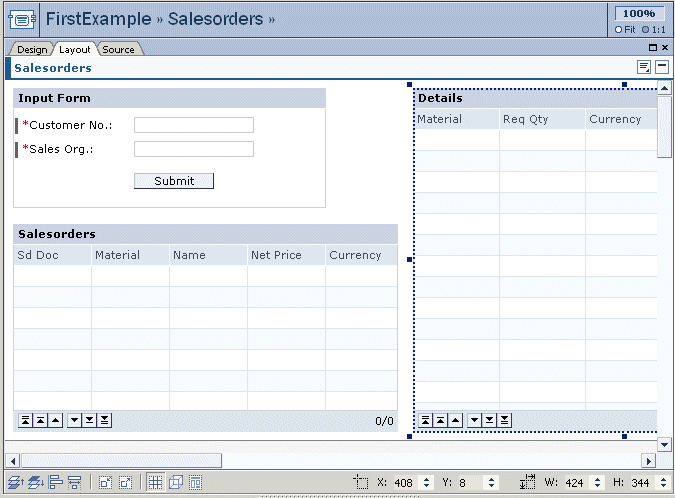Click the 100% zoom value box
Screen dimensions: 675x498
coord(639,13)
